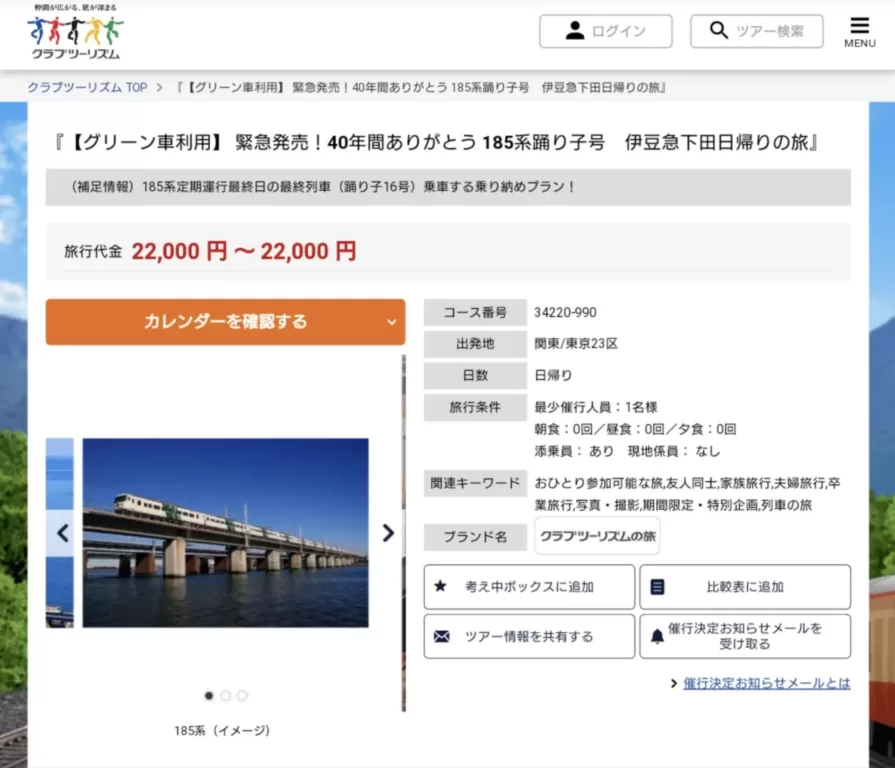
Task: Click the 旅行条件 label
Action: [x=475, y=407]
